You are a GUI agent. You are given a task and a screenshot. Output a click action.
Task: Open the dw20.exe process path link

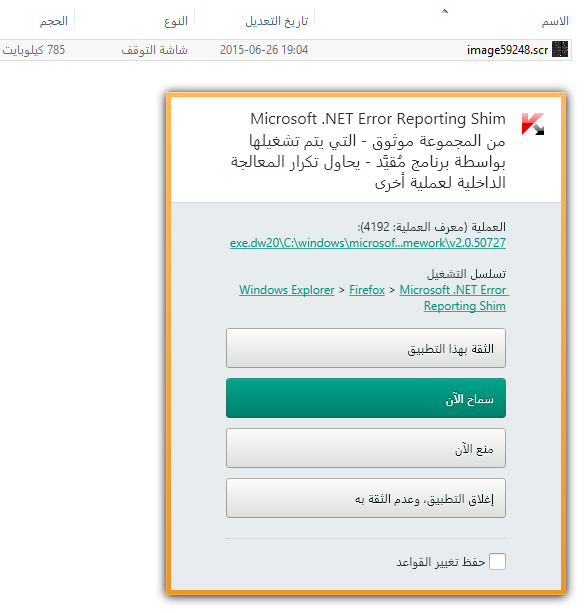[368, 243]
